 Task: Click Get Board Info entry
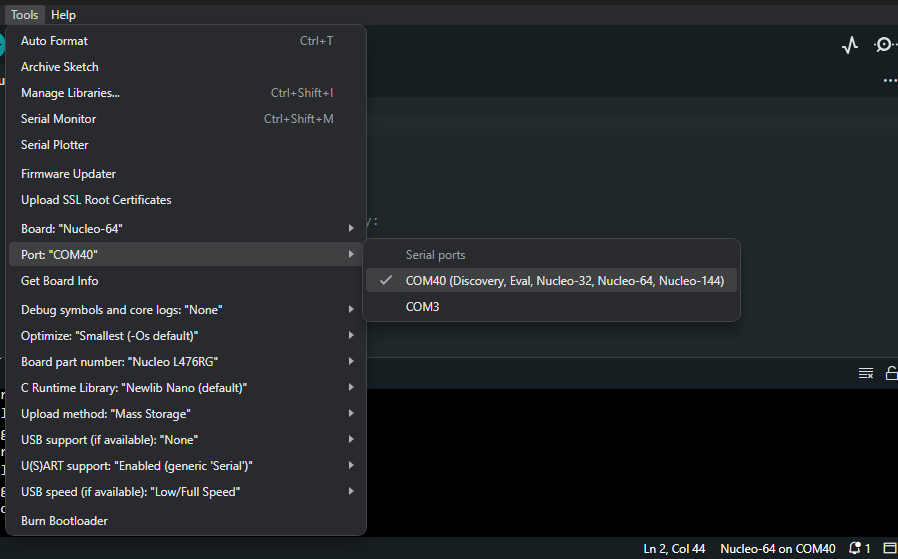60,281
